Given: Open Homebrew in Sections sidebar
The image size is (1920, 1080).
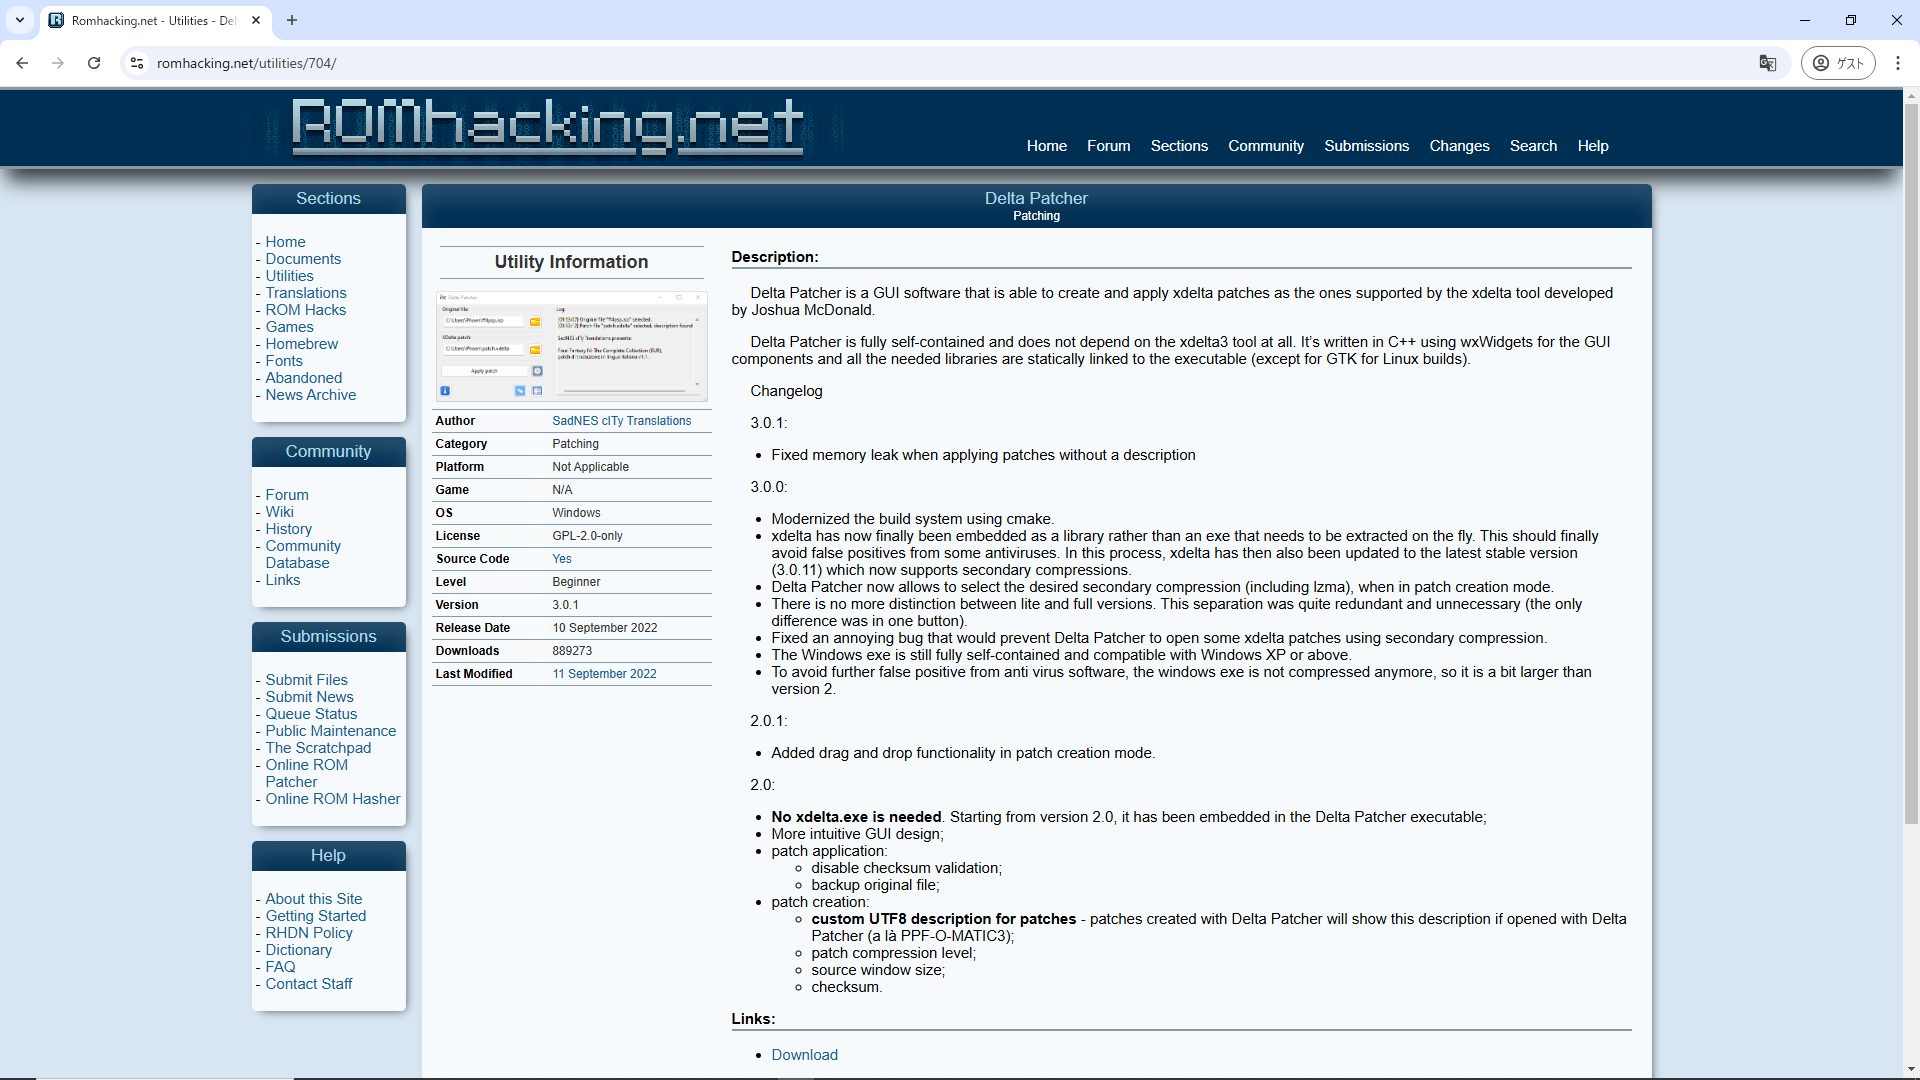Looking at the screenshot, I should tap(301, 344).
